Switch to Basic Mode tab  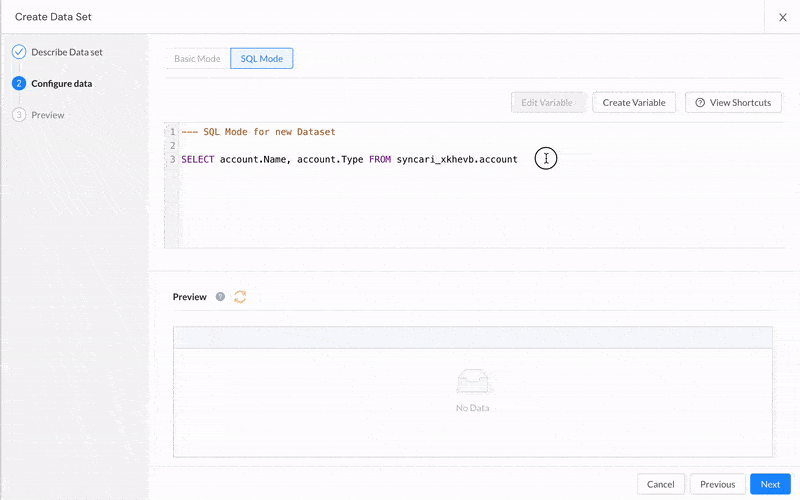tap(197, 59)
